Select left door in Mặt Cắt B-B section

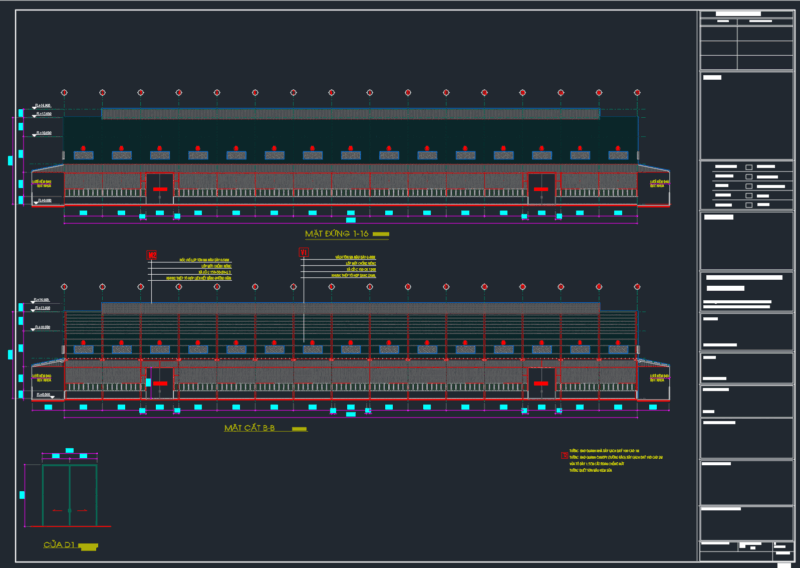coord(159,380)
